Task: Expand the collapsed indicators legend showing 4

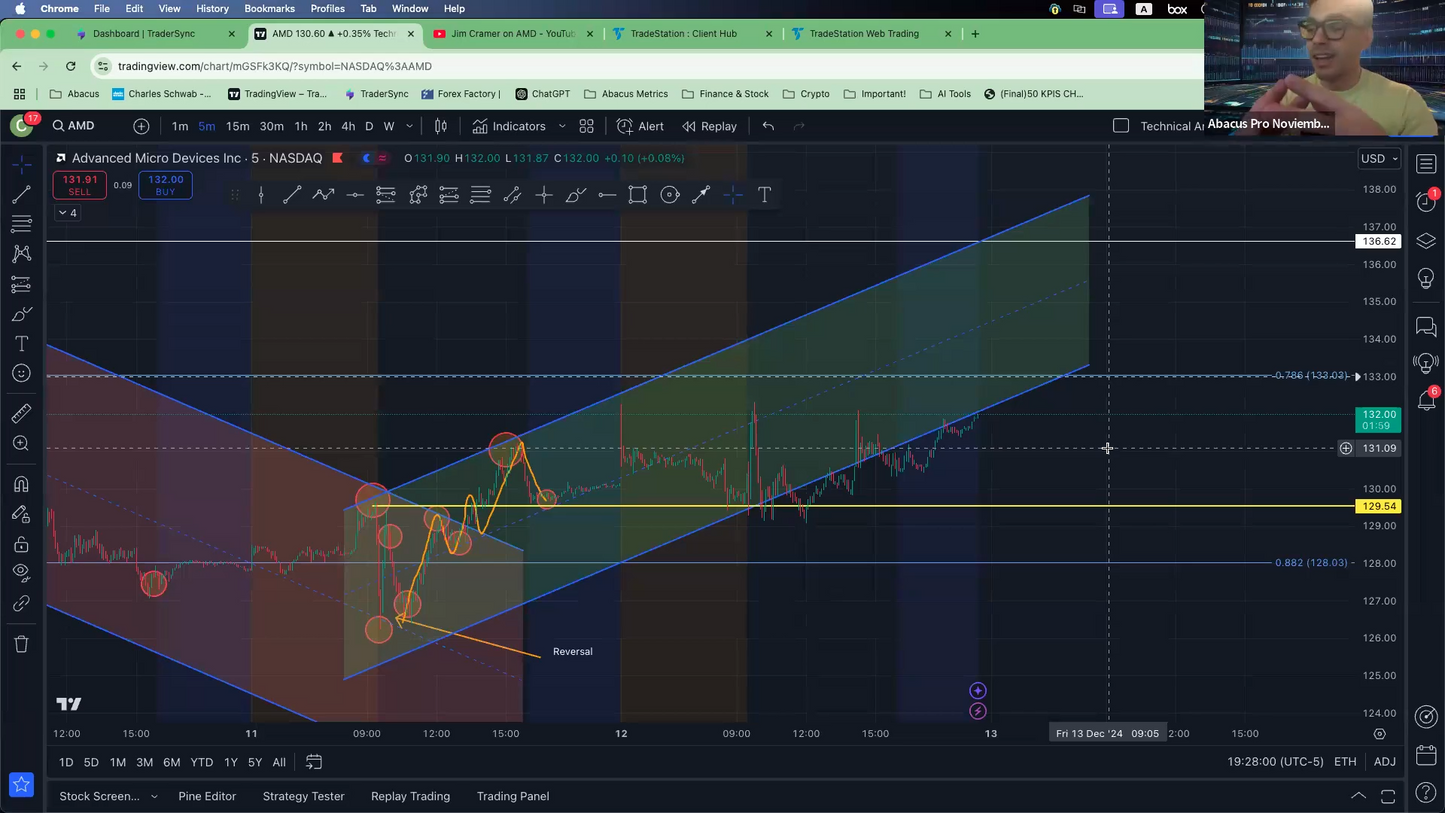Action: (67, 213)
